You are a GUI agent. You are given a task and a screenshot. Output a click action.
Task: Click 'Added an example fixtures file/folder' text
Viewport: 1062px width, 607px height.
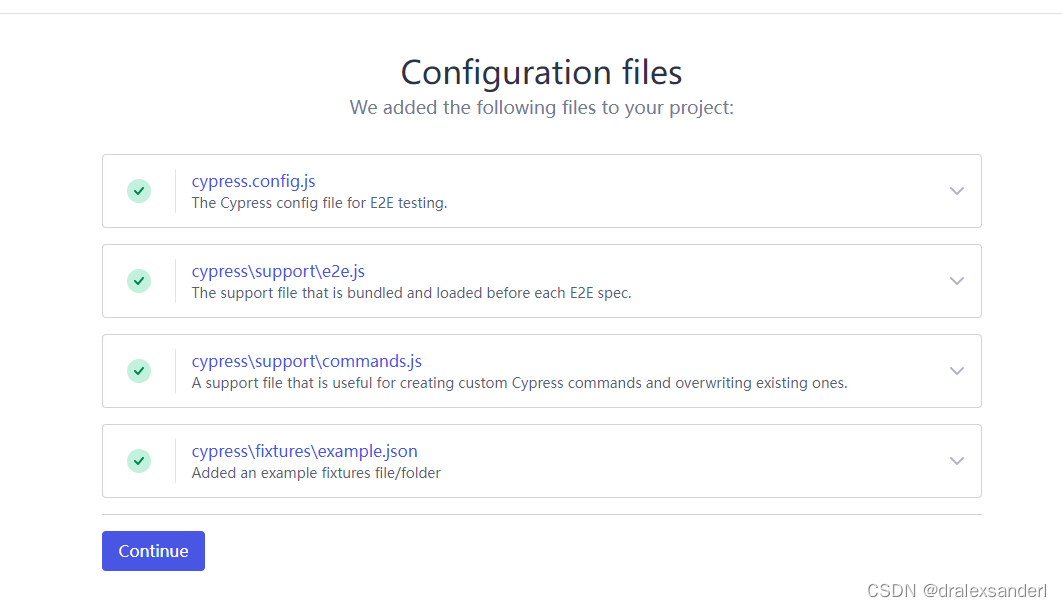click(x=316, y=473)
